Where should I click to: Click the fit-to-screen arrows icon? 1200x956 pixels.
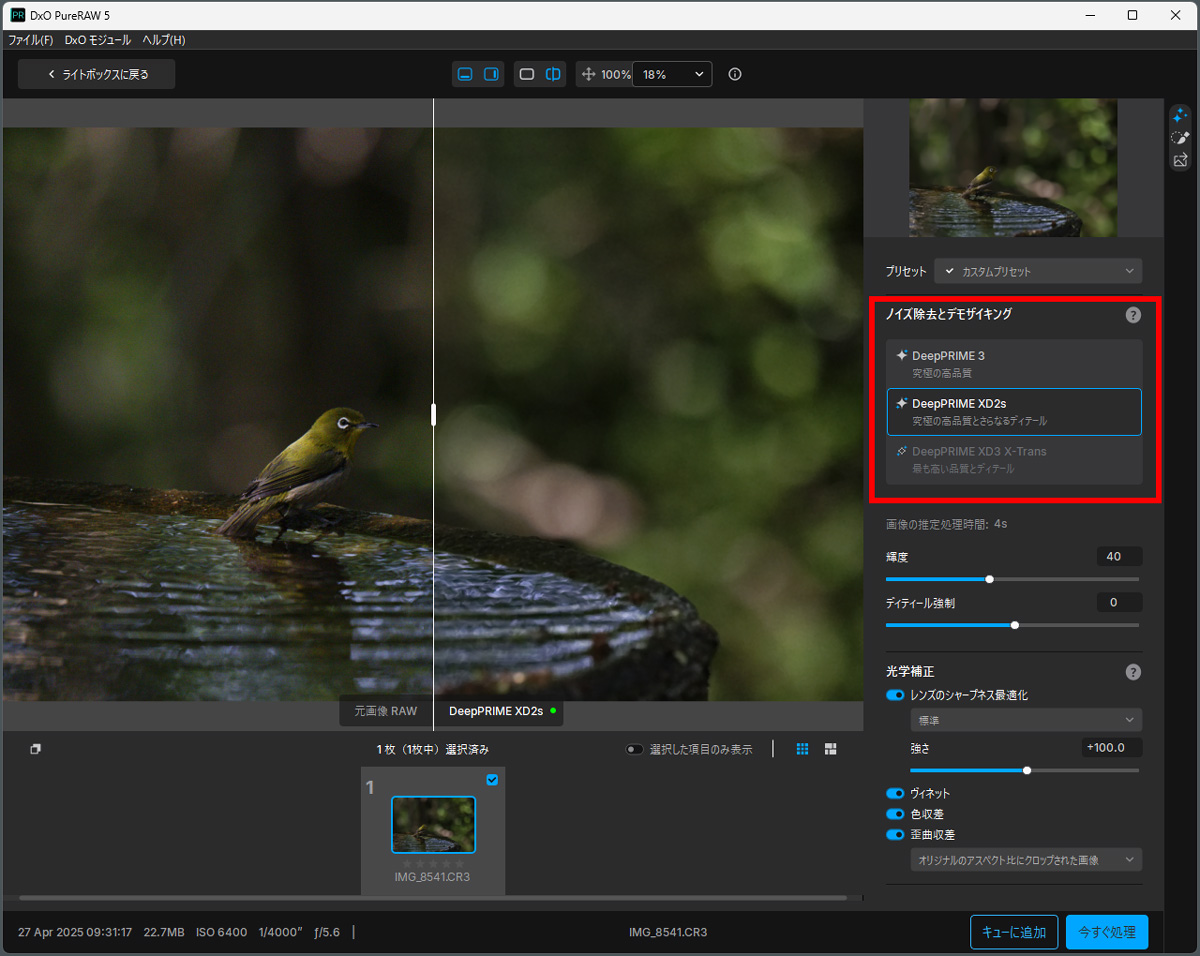pos(588,74)
